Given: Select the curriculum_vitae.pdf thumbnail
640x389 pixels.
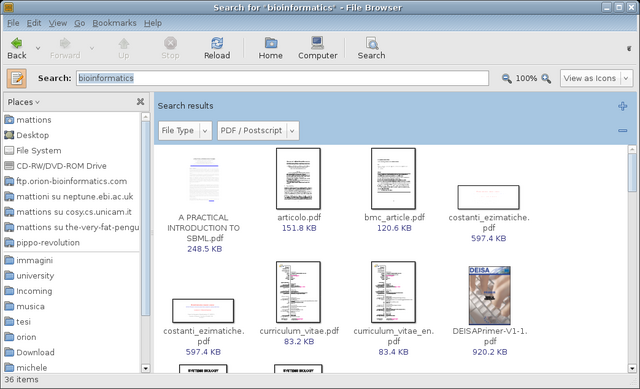Looking at the screenshot, I should 298,292.
